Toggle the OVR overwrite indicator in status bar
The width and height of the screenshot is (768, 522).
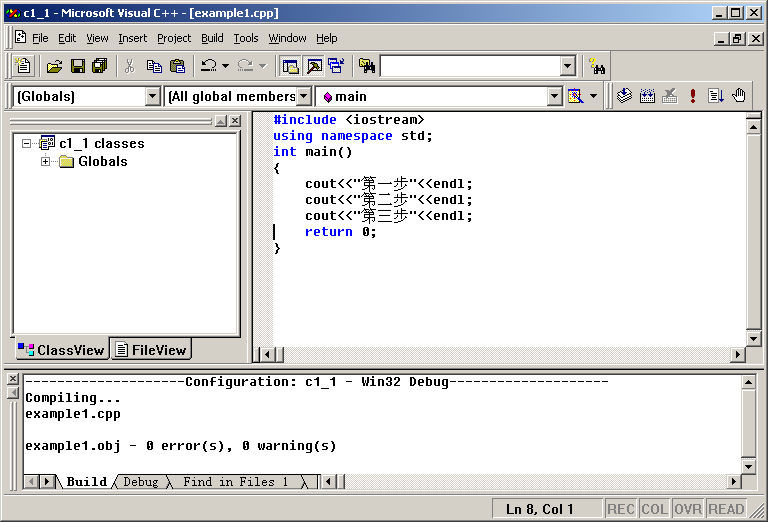[686, 509]
